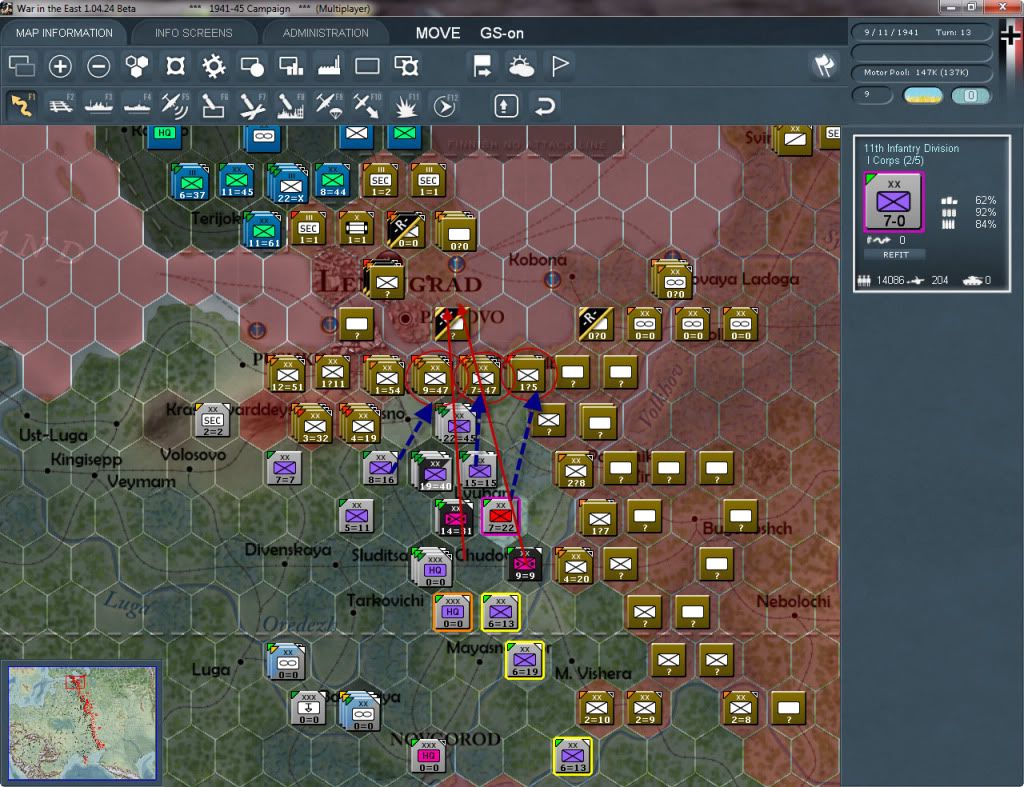The image size is (1024, 787).
Task: Select the Soviet 2=10 unit
Action: [x=596, y=709]
